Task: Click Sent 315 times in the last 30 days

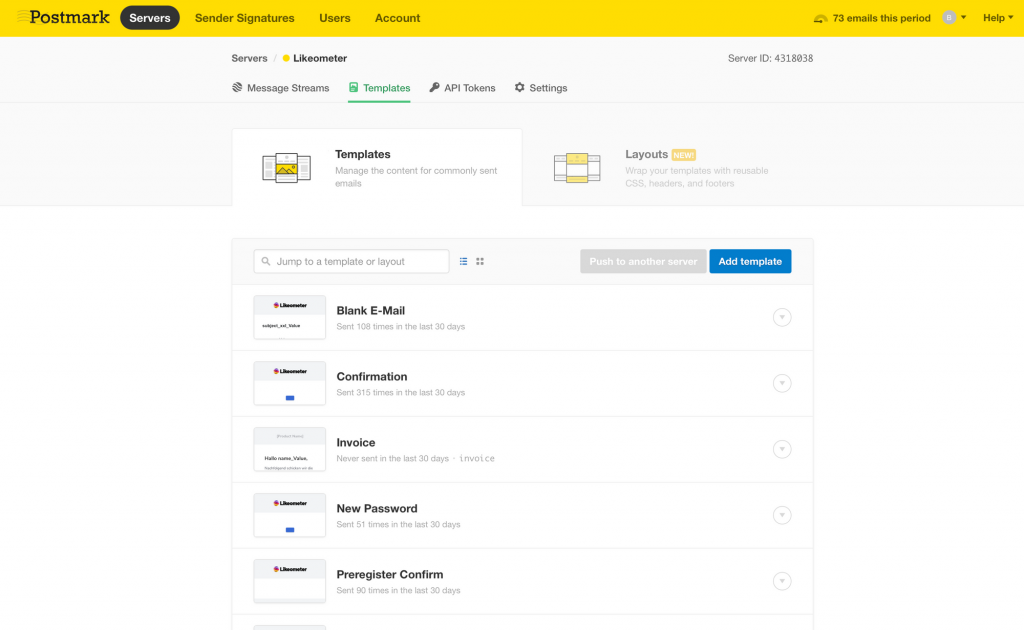Action: (x=400, y=392)
